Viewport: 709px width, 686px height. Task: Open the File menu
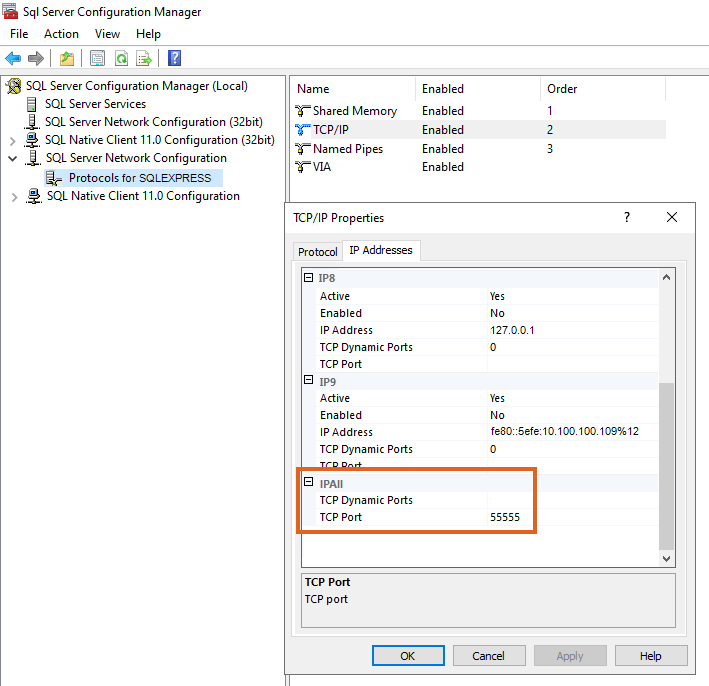point(19,34)
